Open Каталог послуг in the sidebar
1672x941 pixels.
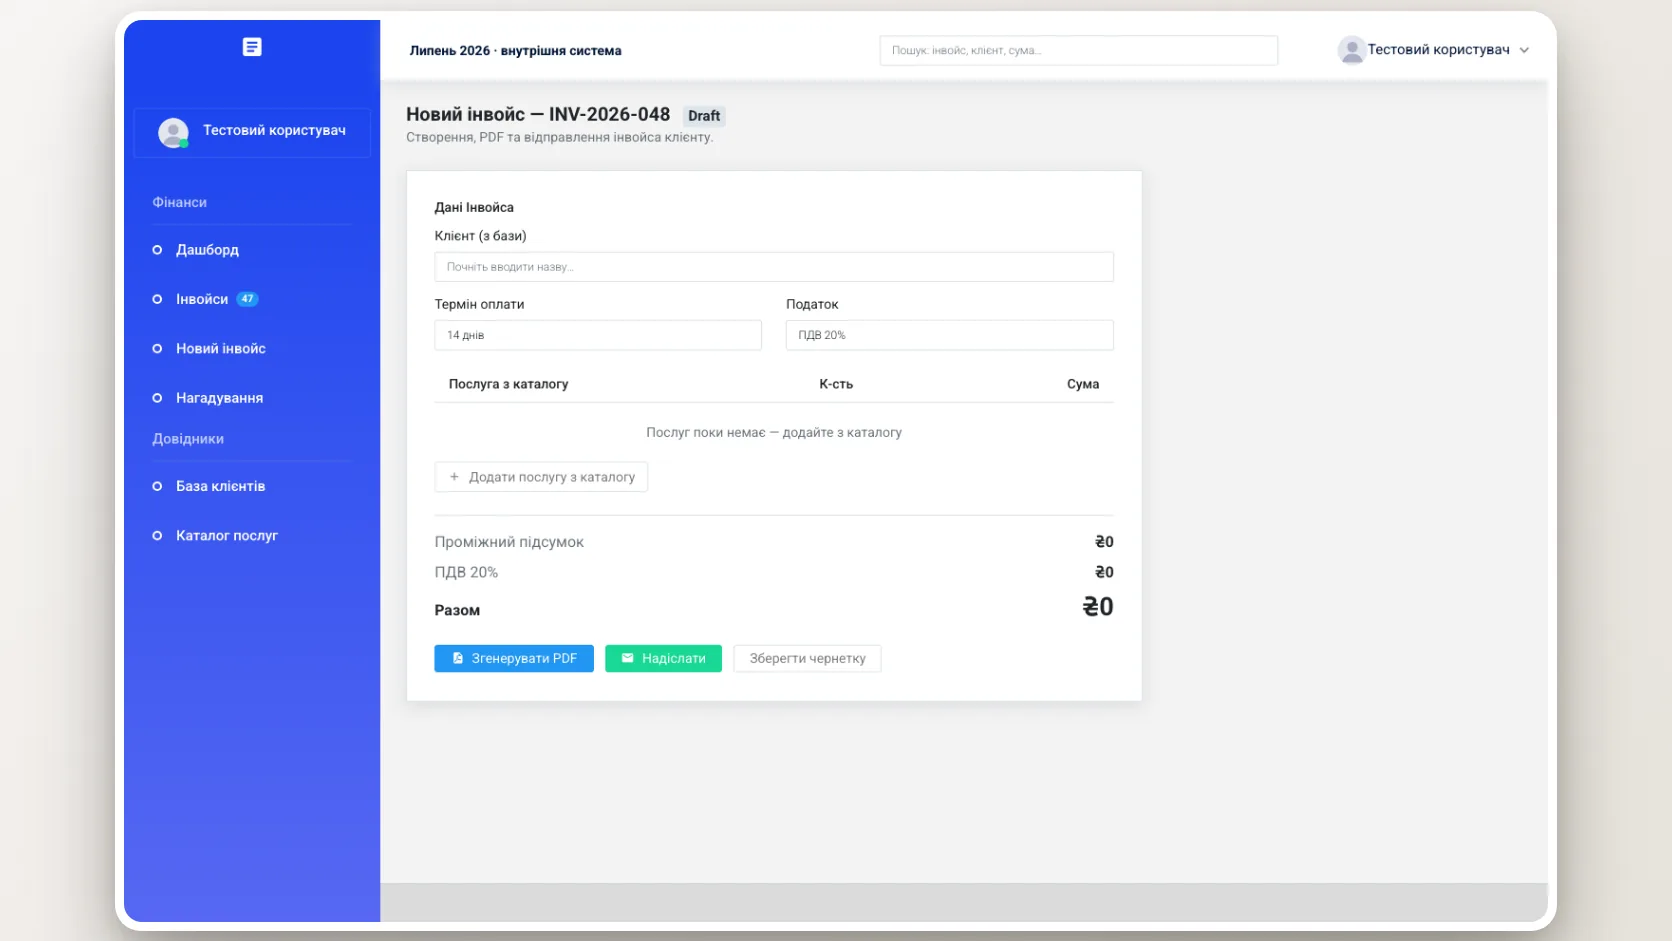(x=227, y=536)
